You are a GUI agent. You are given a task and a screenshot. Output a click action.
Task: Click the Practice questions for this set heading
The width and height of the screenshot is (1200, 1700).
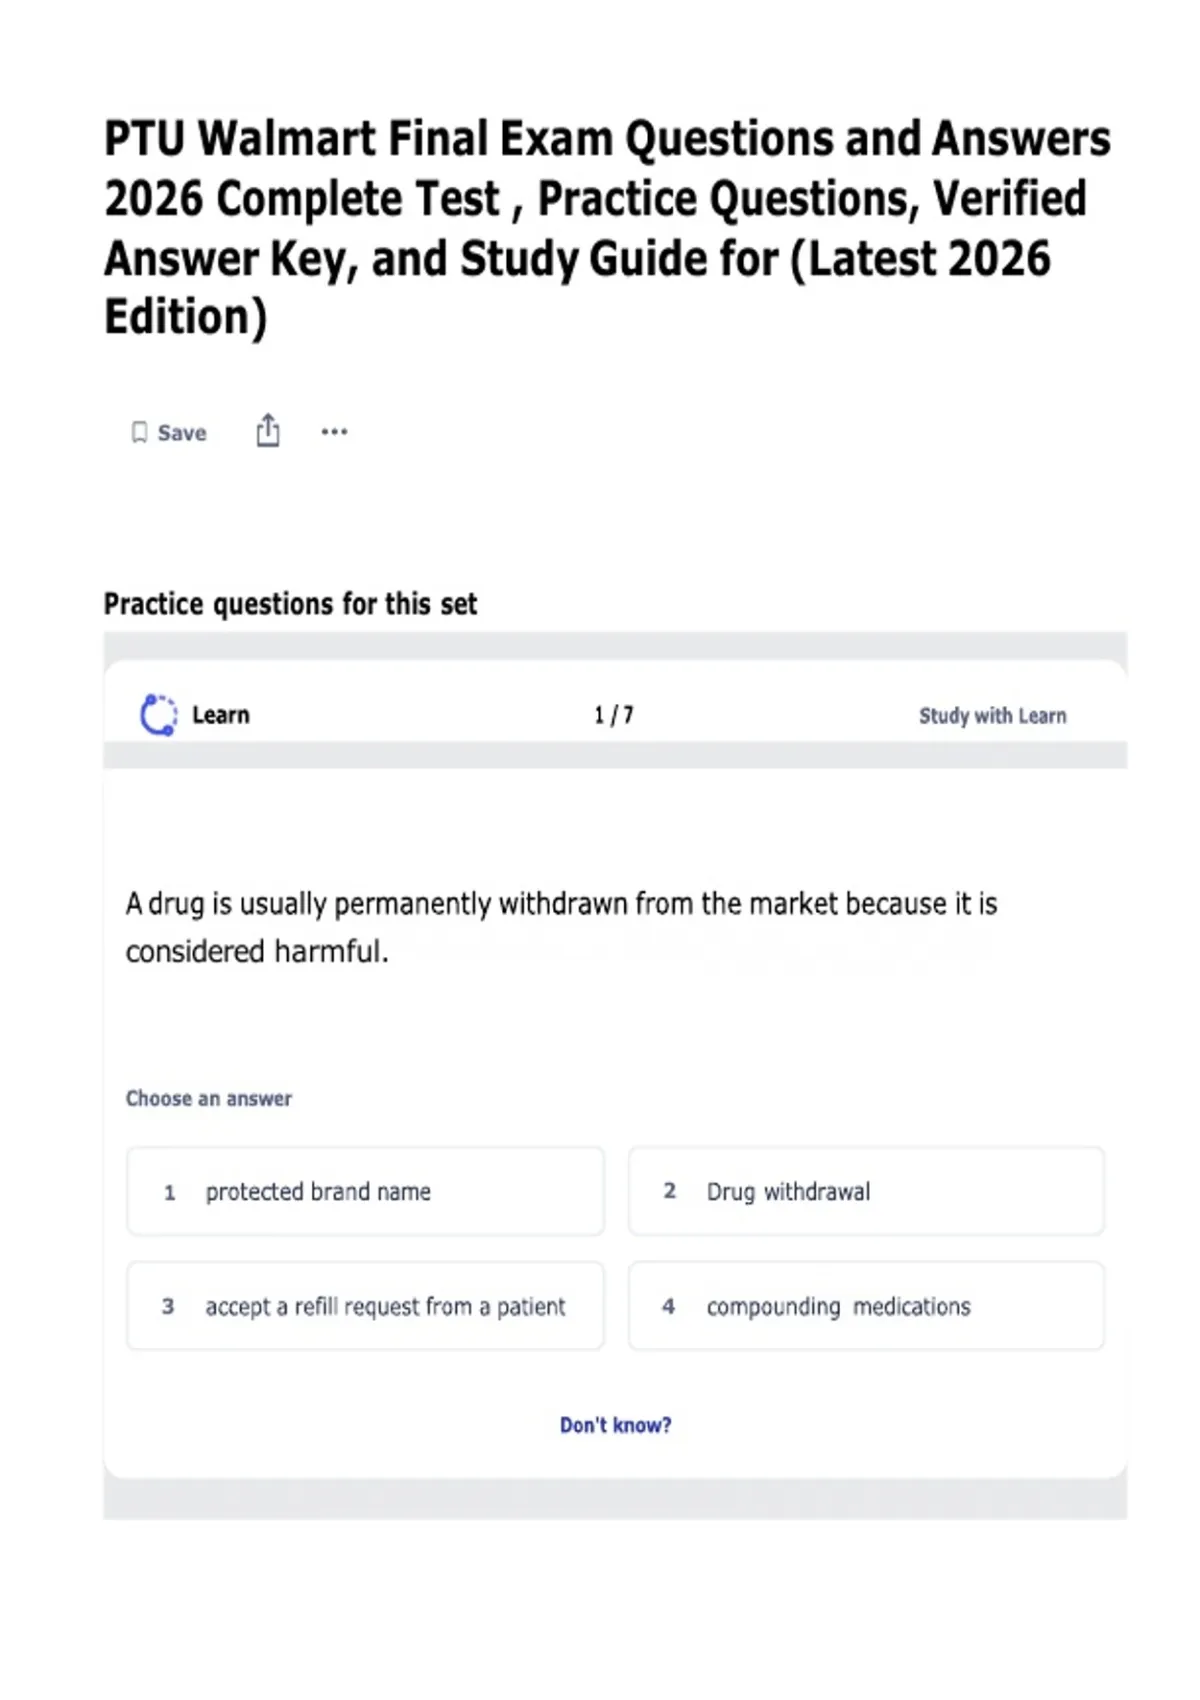coord(291,604)
